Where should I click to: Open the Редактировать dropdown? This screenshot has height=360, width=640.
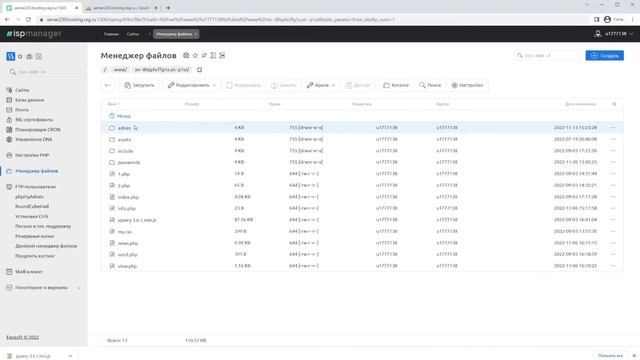(192, 85)
